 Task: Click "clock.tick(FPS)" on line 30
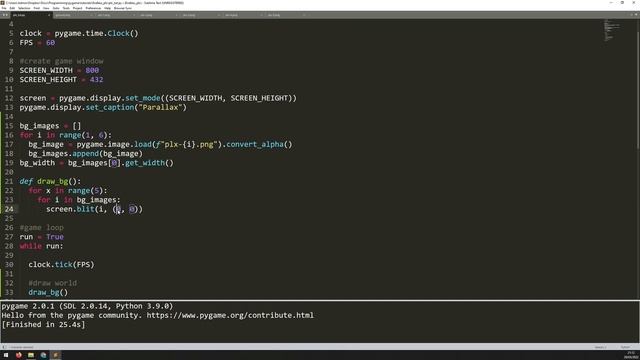click(61, 264)
